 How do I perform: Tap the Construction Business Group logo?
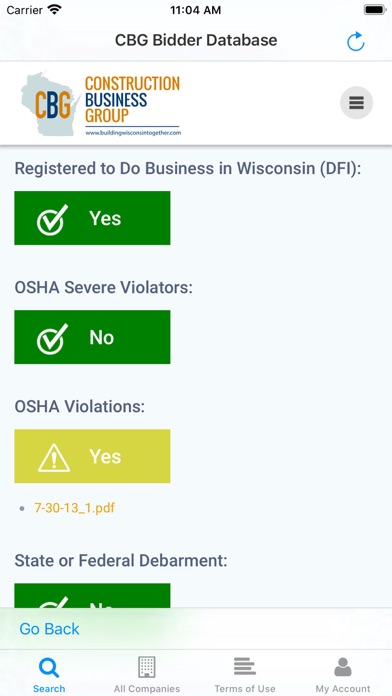tap(101, 104)
